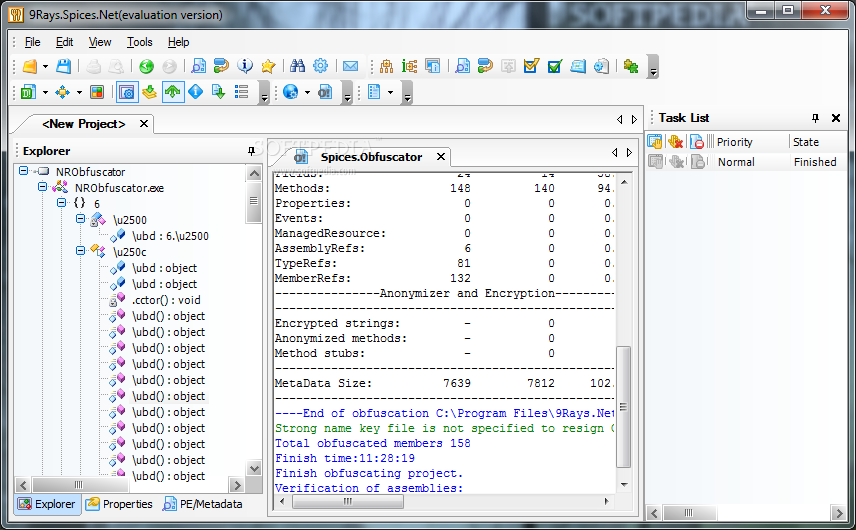Click the document with green down-arrow icon
Image resolution: width=856 pixels, height=530 pixels.
(x=218, y=92)
